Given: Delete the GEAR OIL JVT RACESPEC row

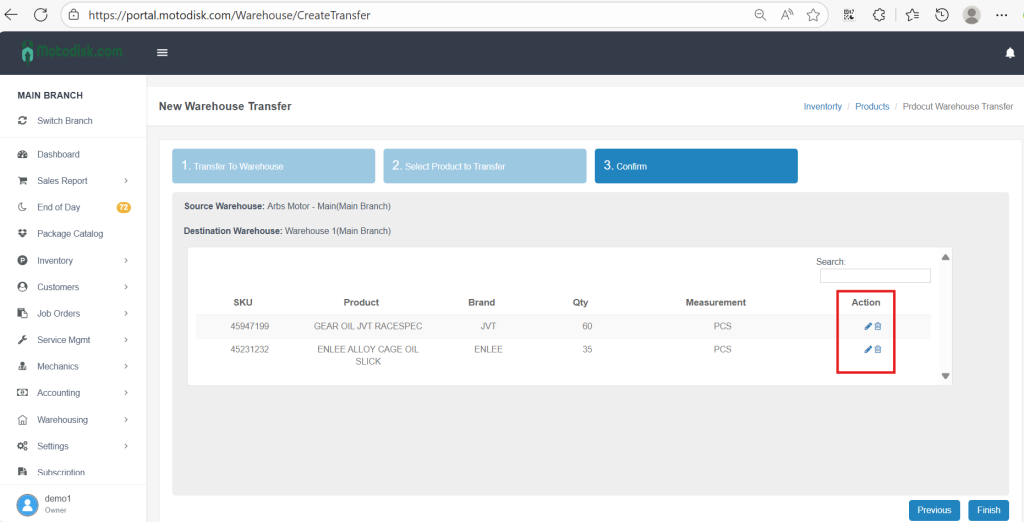Looking at the screenshot, I should (878, 326).
